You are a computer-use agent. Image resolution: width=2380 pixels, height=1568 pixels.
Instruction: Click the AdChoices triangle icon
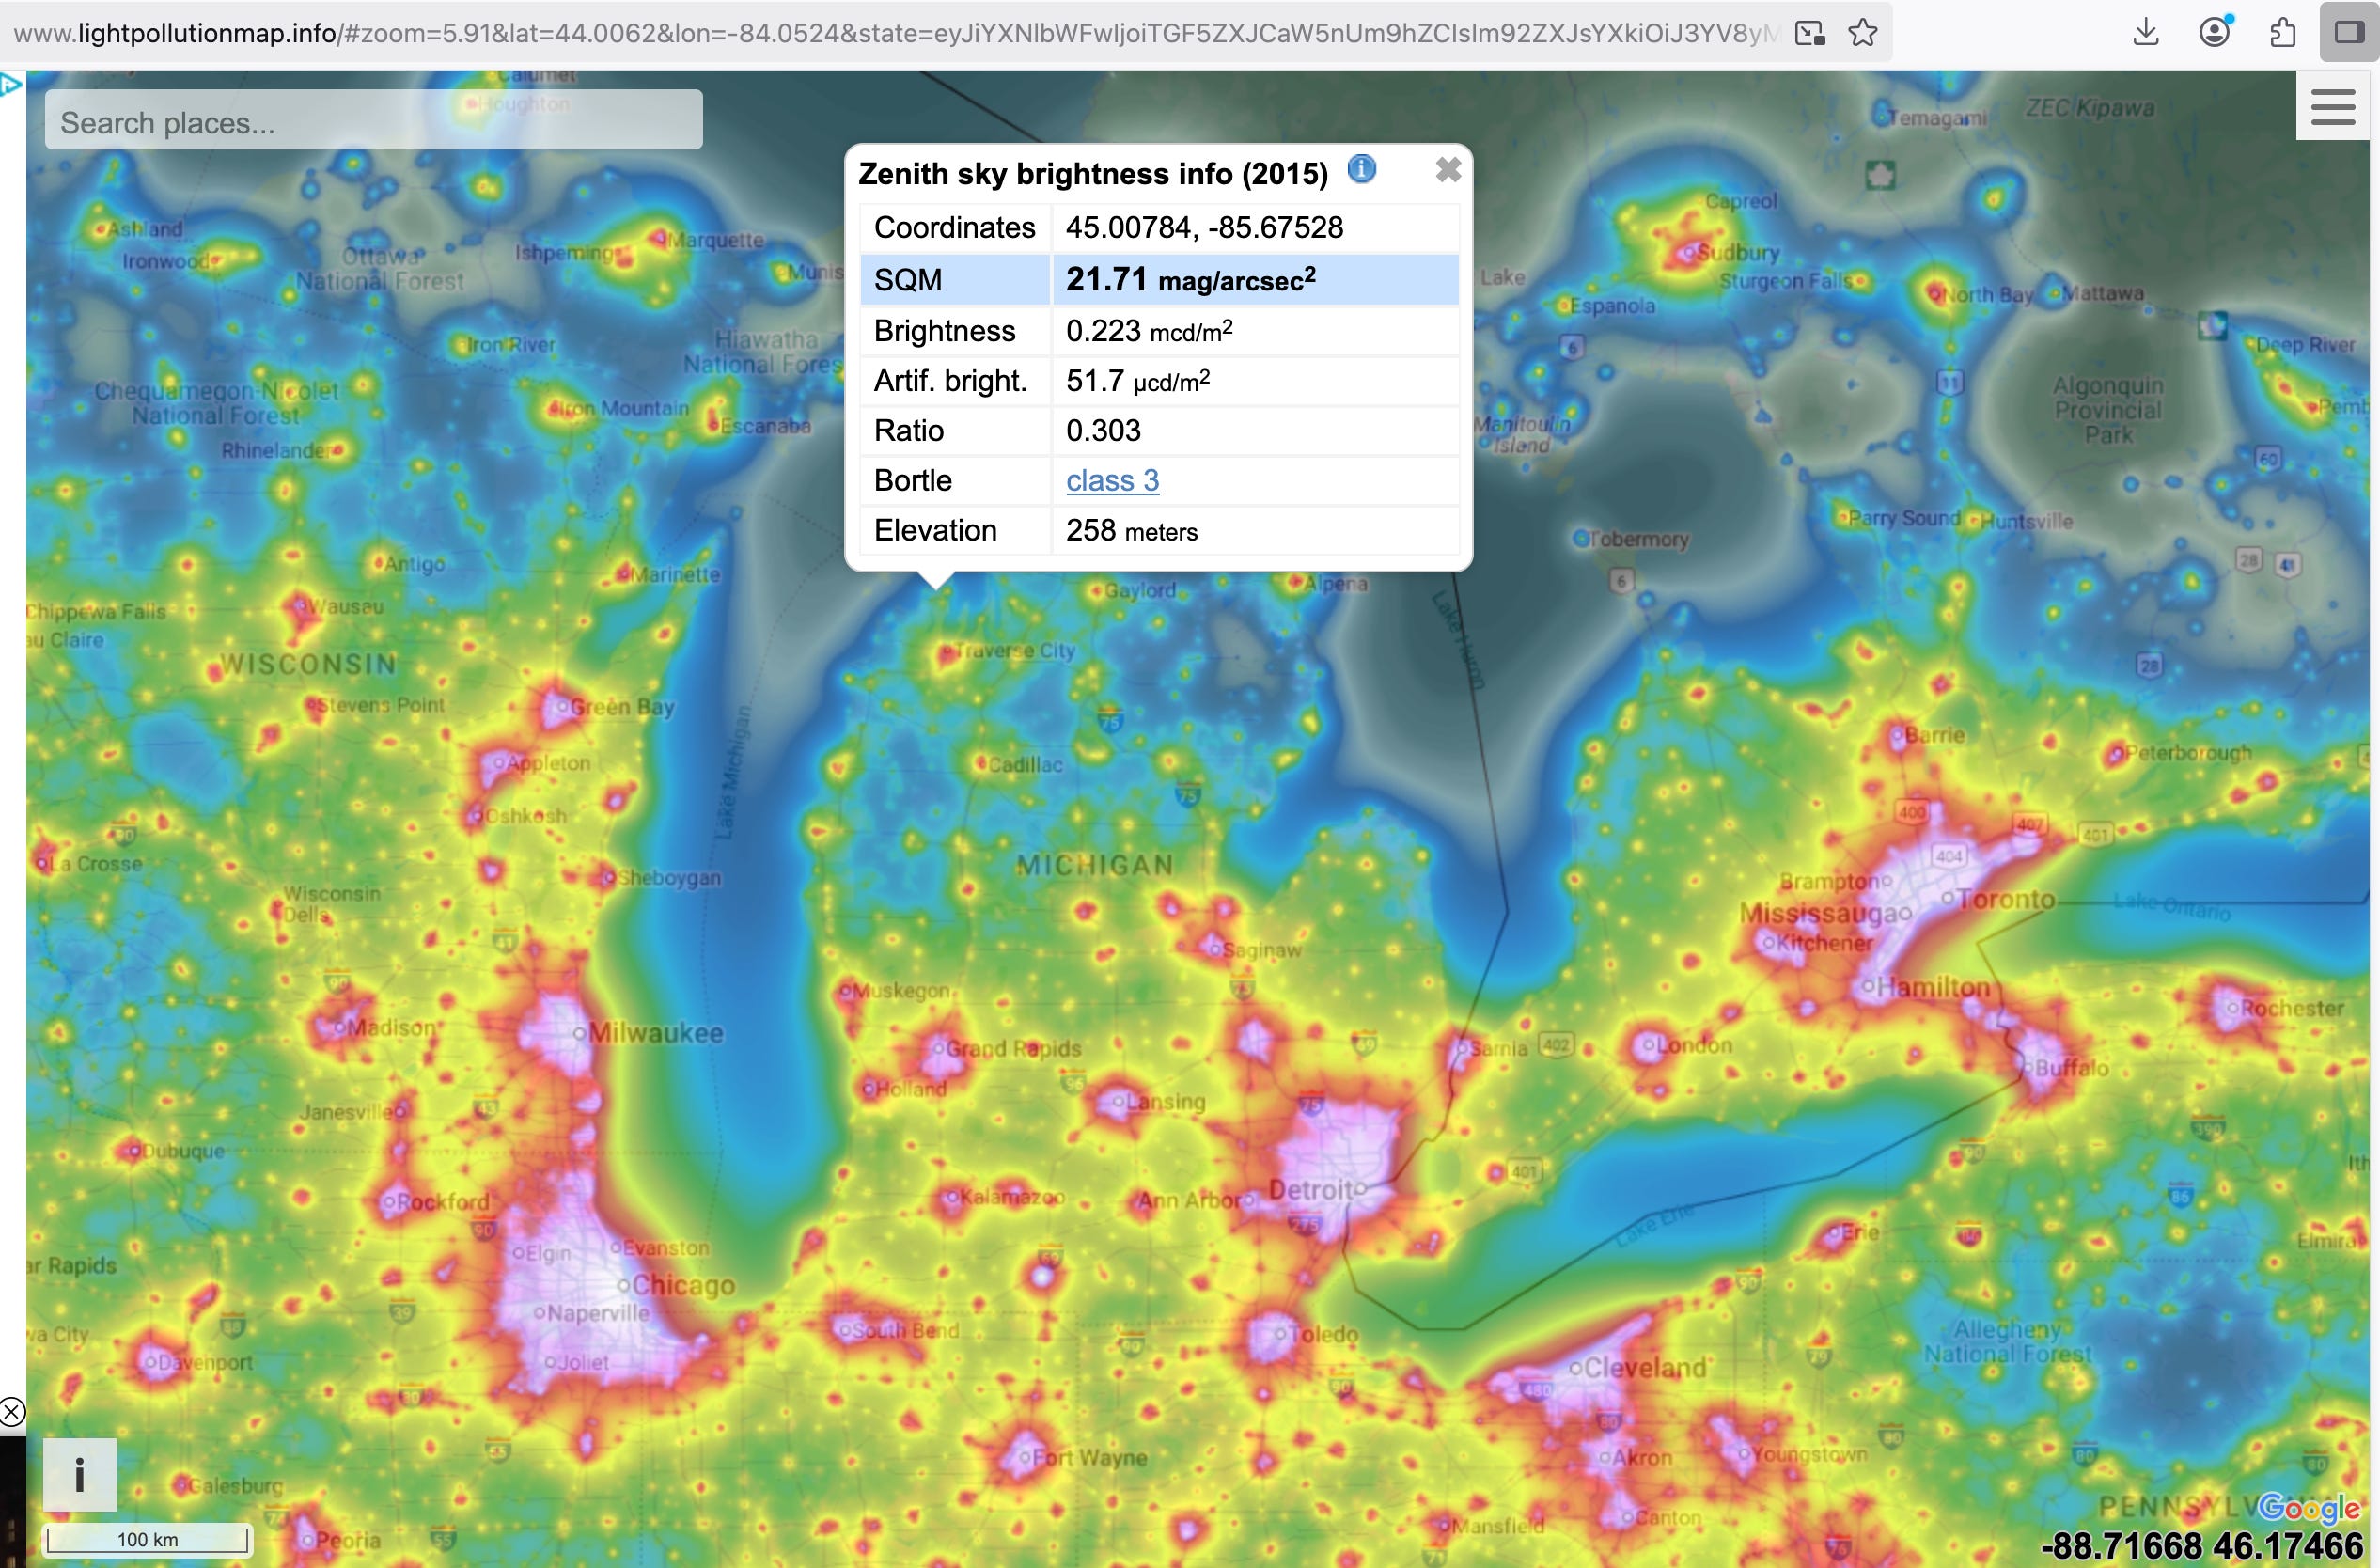(x=11, y=85)
